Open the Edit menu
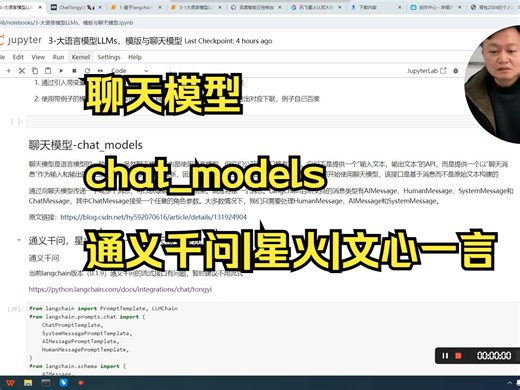Image resolution: width=520 pixels, height=390 pixels. [18, 57]
